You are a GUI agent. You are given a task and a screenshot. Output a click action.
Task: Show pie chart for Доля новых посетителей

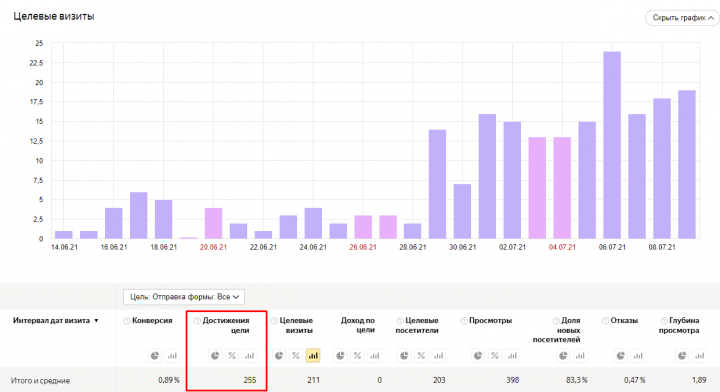(x=563, y=356)
